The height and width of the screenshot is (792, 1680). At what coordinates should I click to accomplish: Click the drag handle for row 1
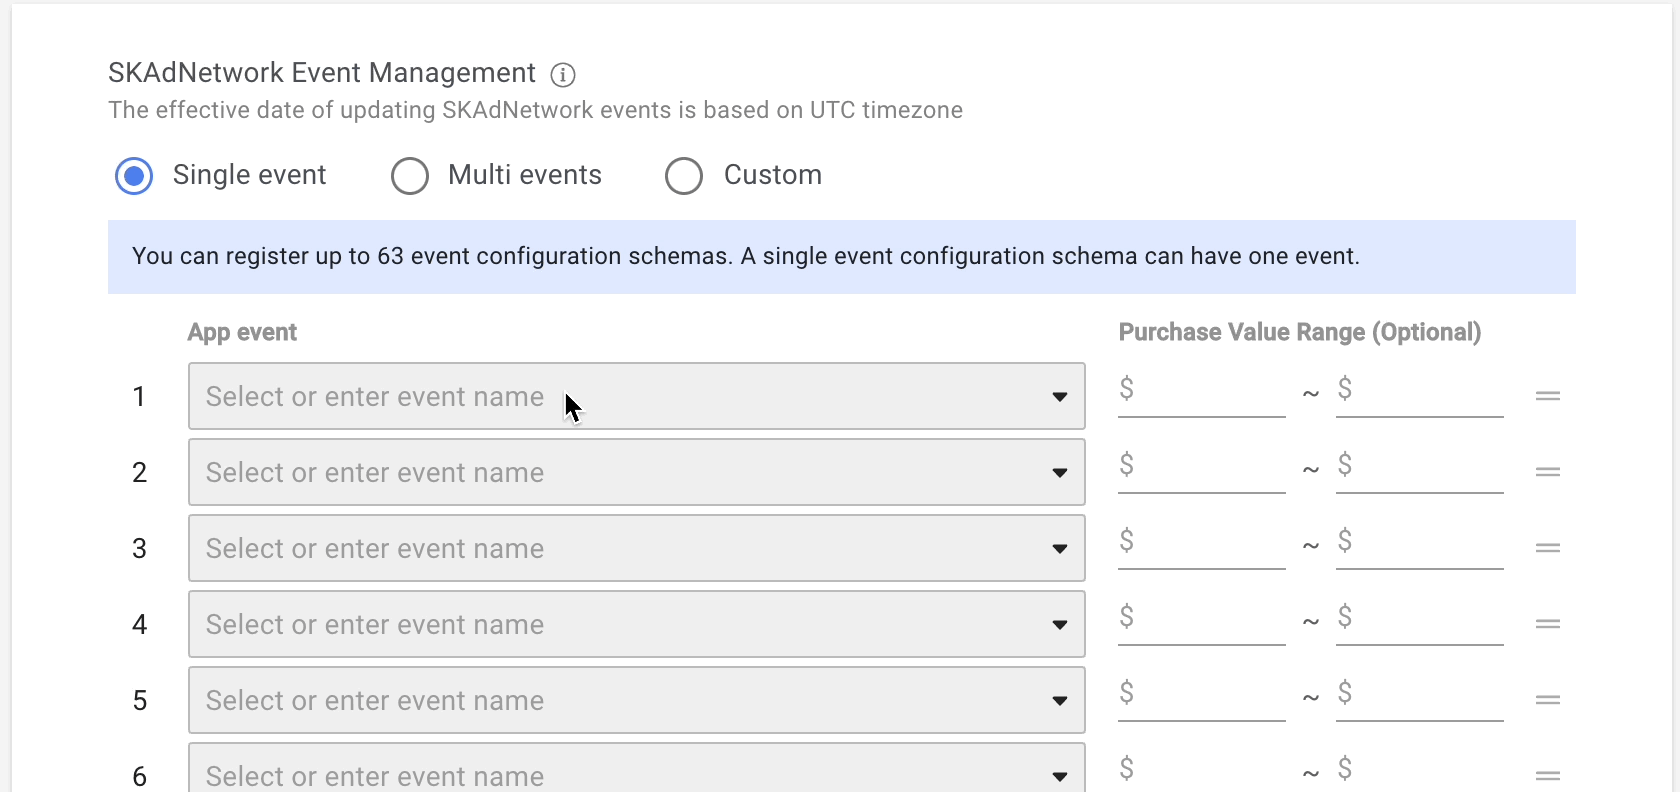(x=1548, y=396)
